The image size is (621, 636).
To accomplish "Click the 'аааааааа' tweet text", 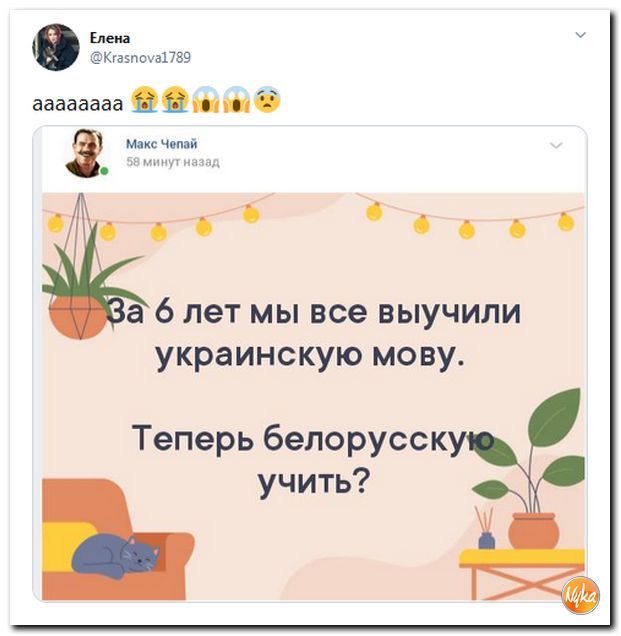I will [77, 103].
